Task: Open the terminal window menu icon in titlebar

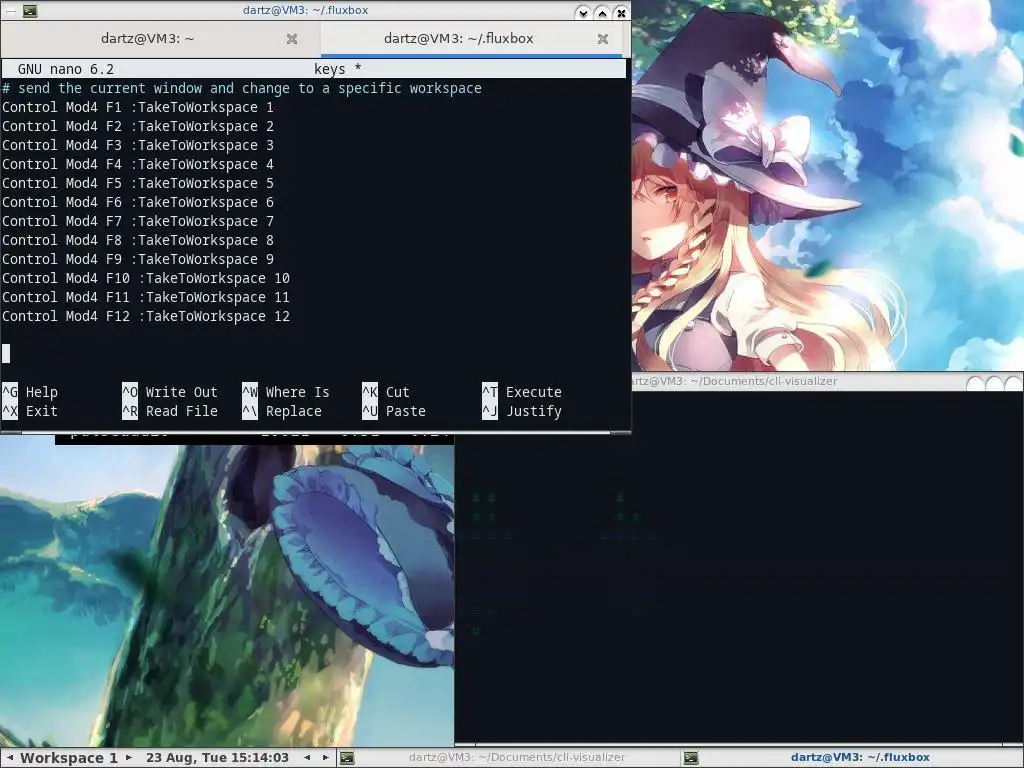Action: (x=30, y=10)
